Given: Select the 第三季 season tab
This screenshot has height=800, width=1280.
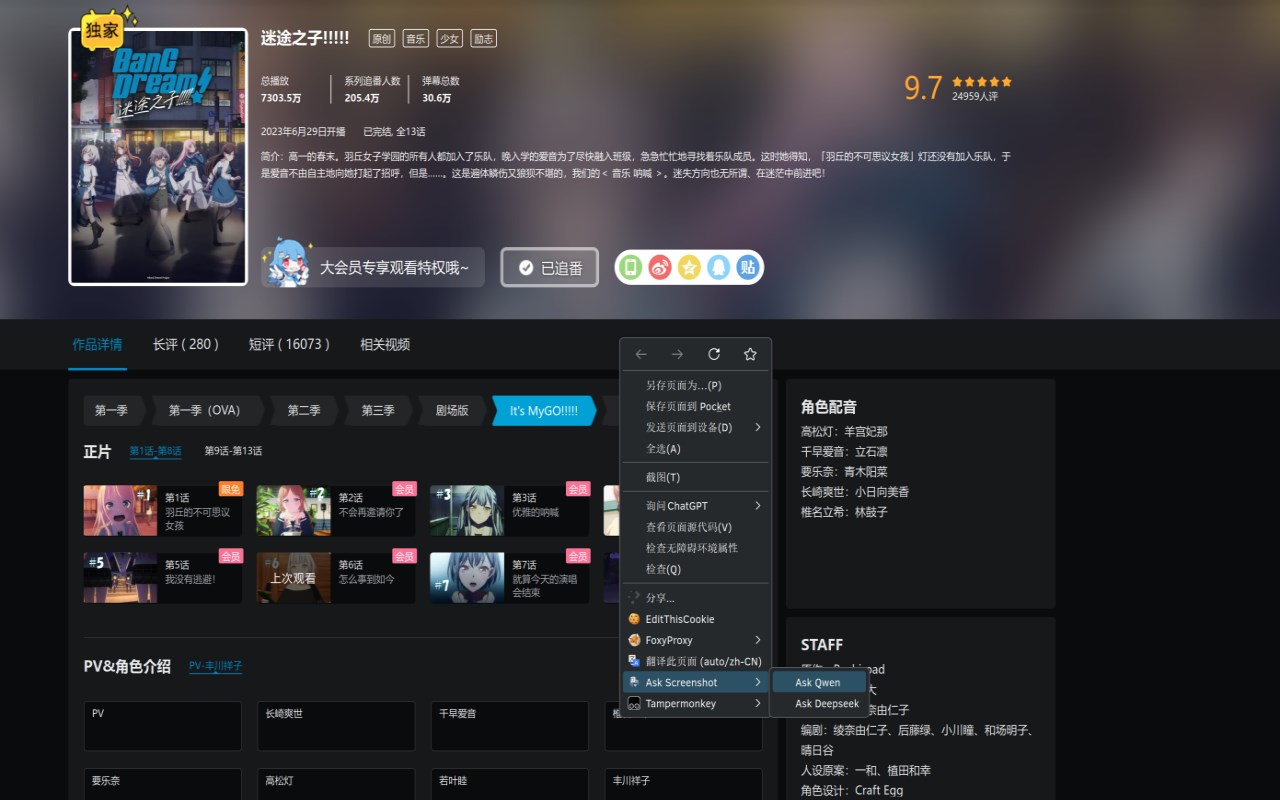Looking at the screenshot, I should 378,410.
